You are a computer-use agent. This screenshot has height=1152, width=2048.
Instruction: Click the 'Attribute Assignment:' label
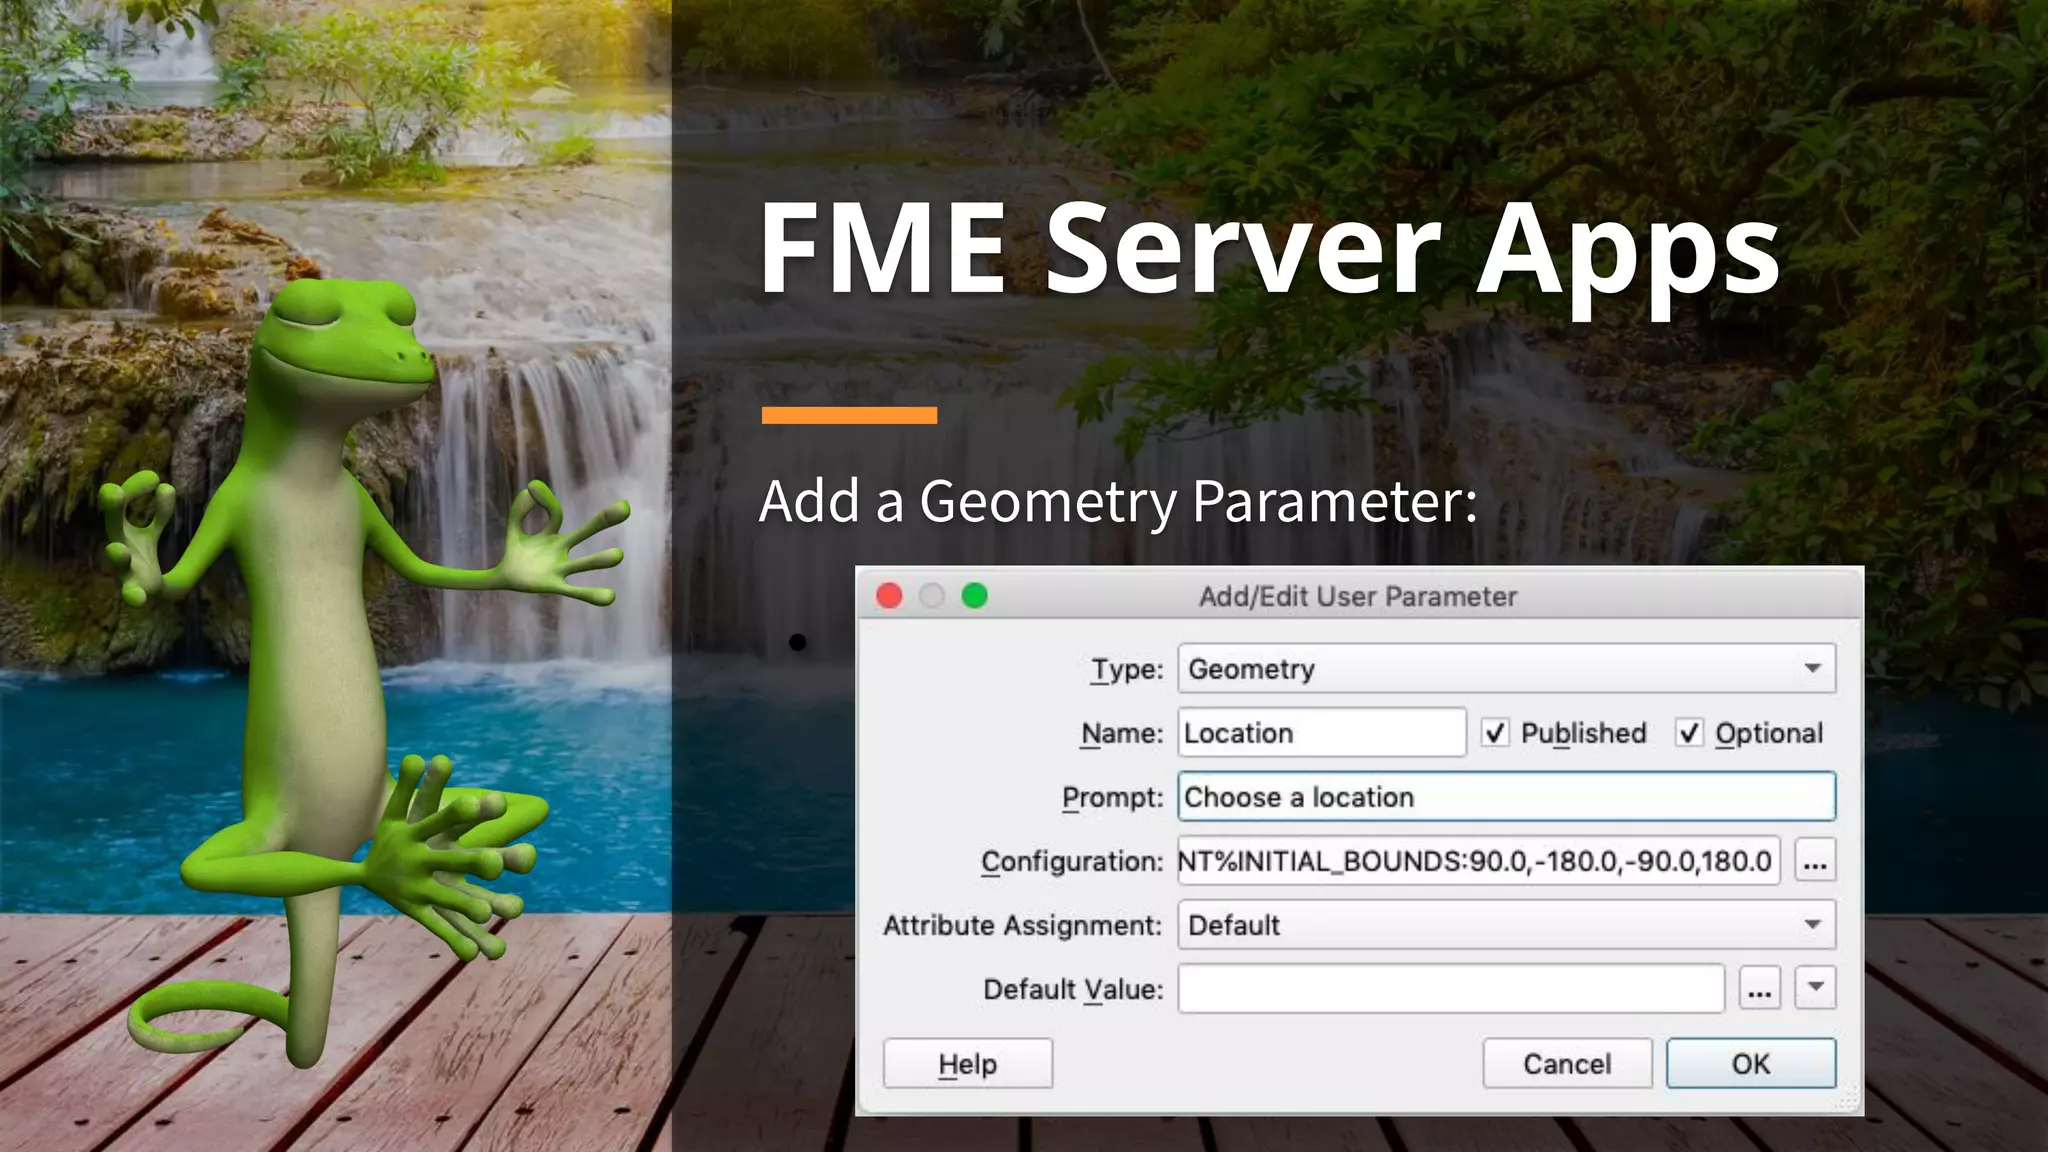tap(1022, 925)
